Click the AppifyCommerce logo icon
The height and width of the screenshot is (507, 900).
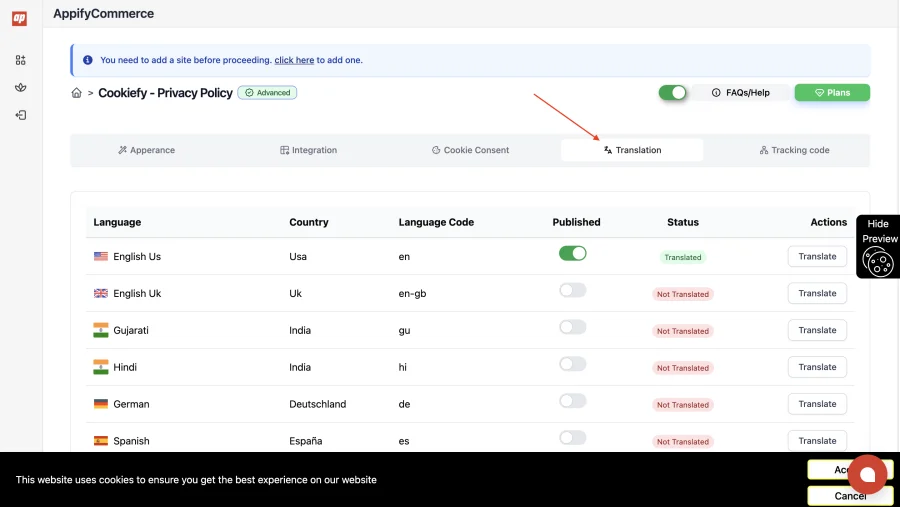coord(20,18)
